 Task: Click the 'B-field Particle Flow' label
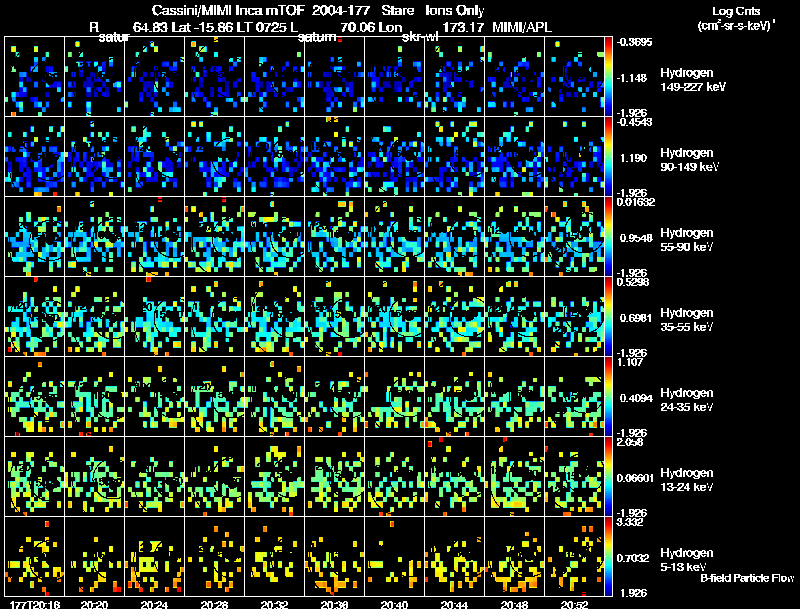click(x=747, y=578)
